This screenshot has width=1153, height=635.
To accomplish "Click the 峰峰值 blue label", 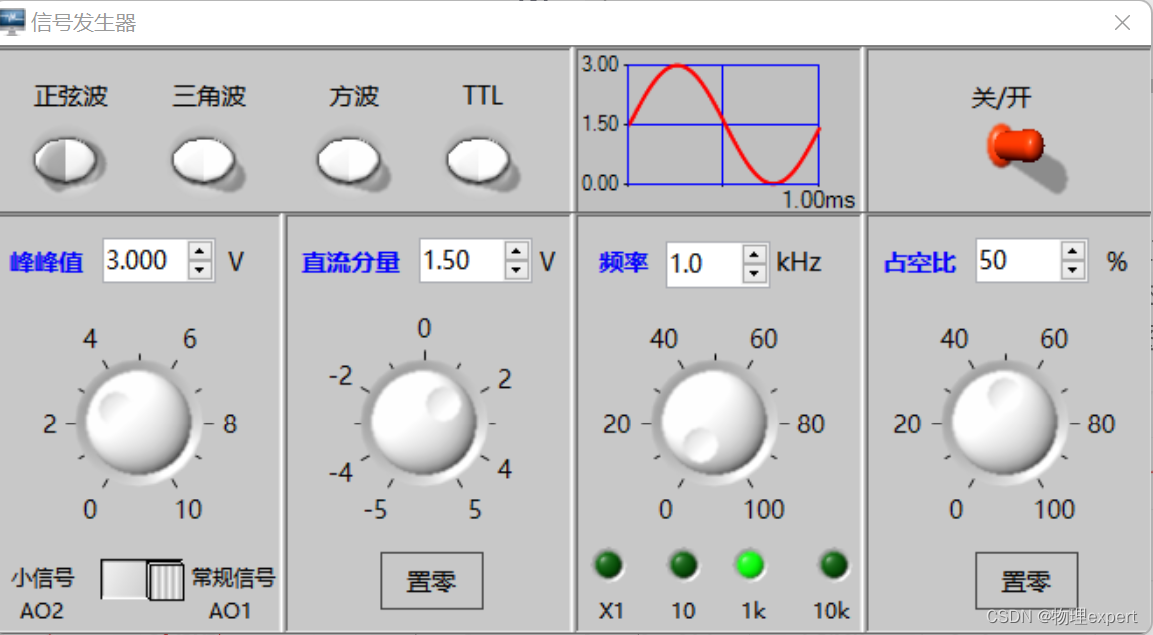I will point(46,262).
